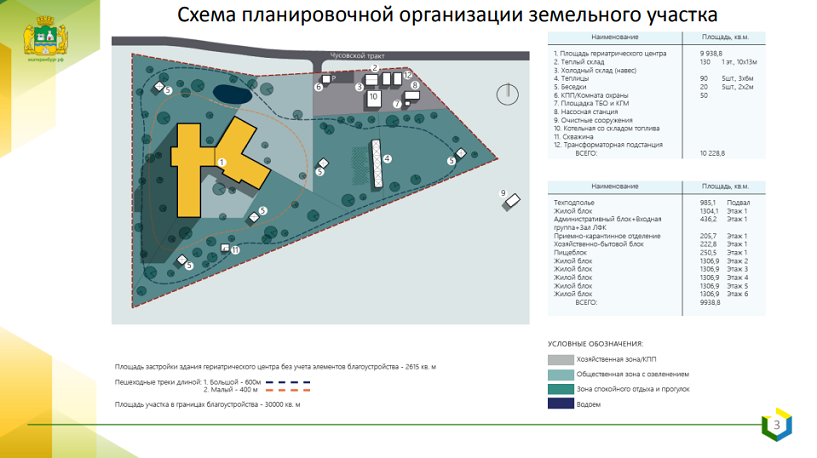817x458 pixels.
Task: Click the hatched green plot beside greenhouses
Action: click(x=360, y=166)
